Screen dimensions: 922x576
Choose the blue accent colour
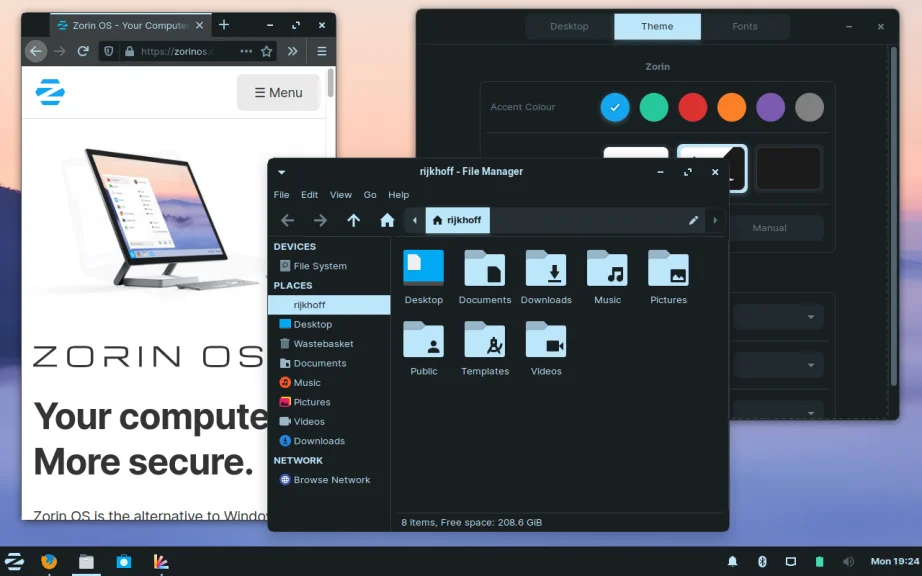pos(615,107)
